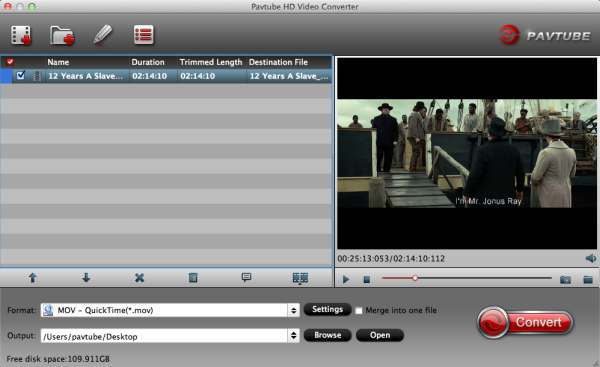Image resolution: width=600 pixels, height=367 pixels.
Task: Mute the preview volume speaker
Action: [590, 258]
